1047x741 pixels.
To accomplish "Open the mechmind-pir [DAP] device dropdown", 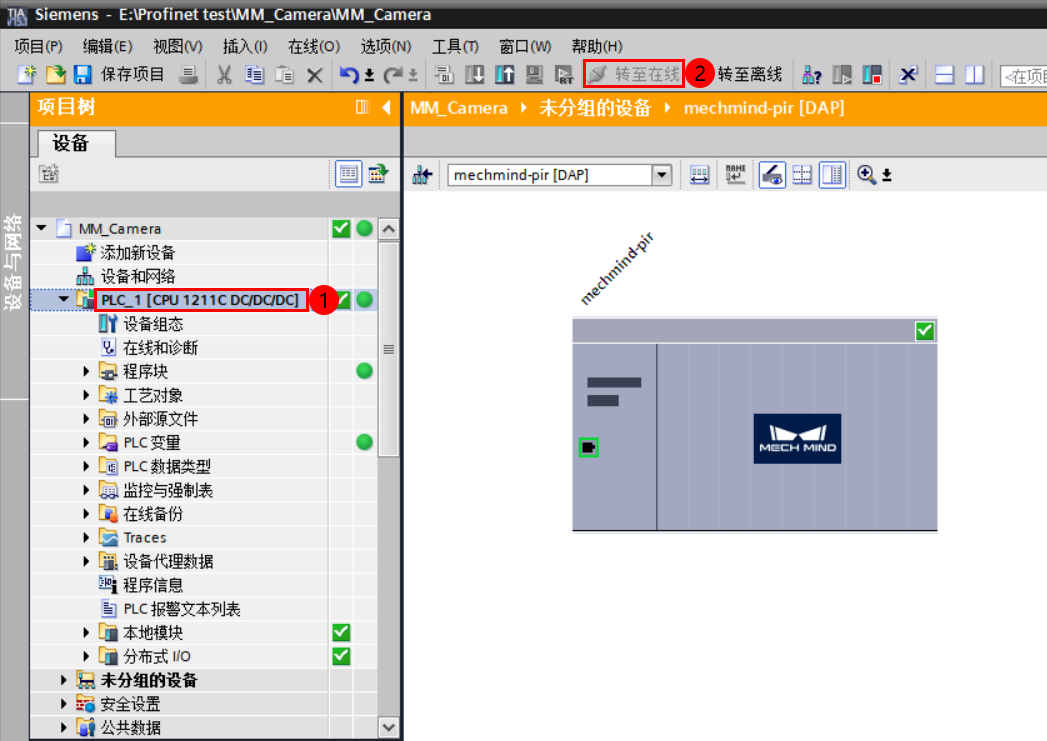I will tap(661, 174).
